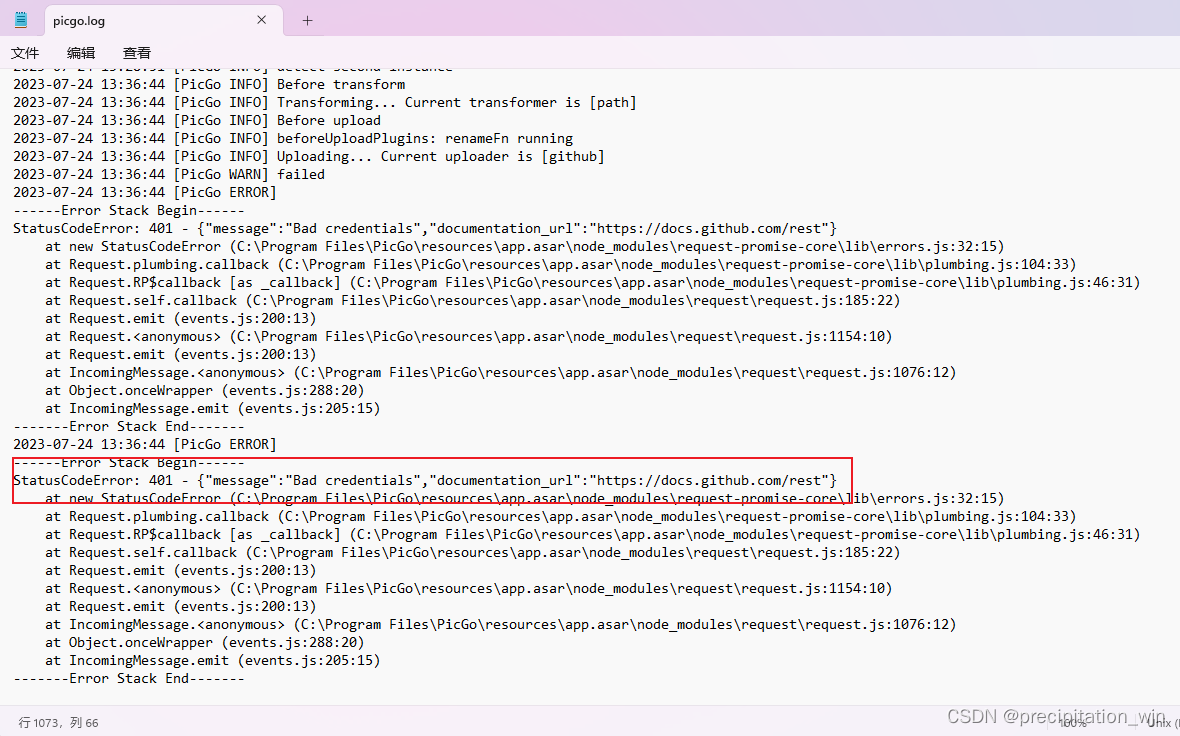Click the second 'request.js:1154:10' line
Screen dimensions: 1180x736
468,588
